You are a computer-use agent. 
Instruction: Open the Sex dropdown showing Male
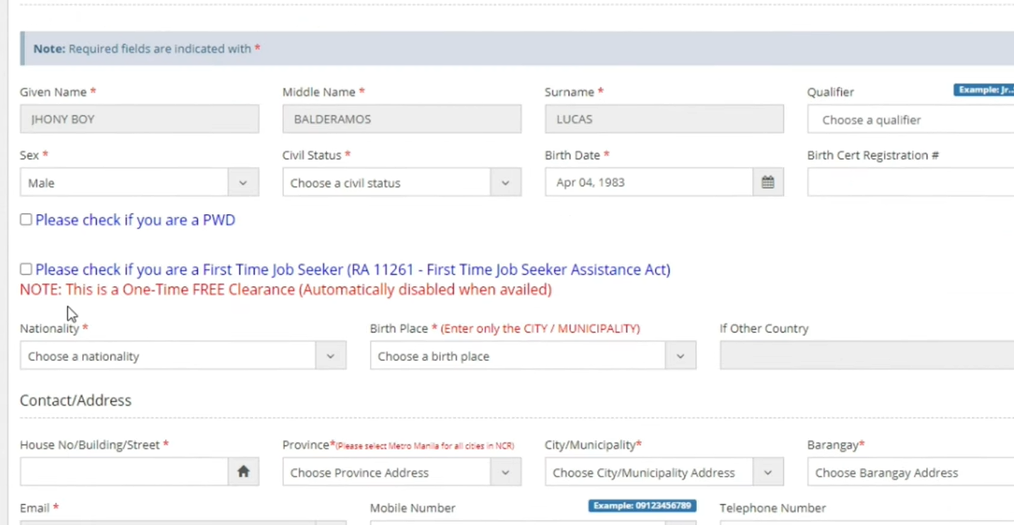139,182
